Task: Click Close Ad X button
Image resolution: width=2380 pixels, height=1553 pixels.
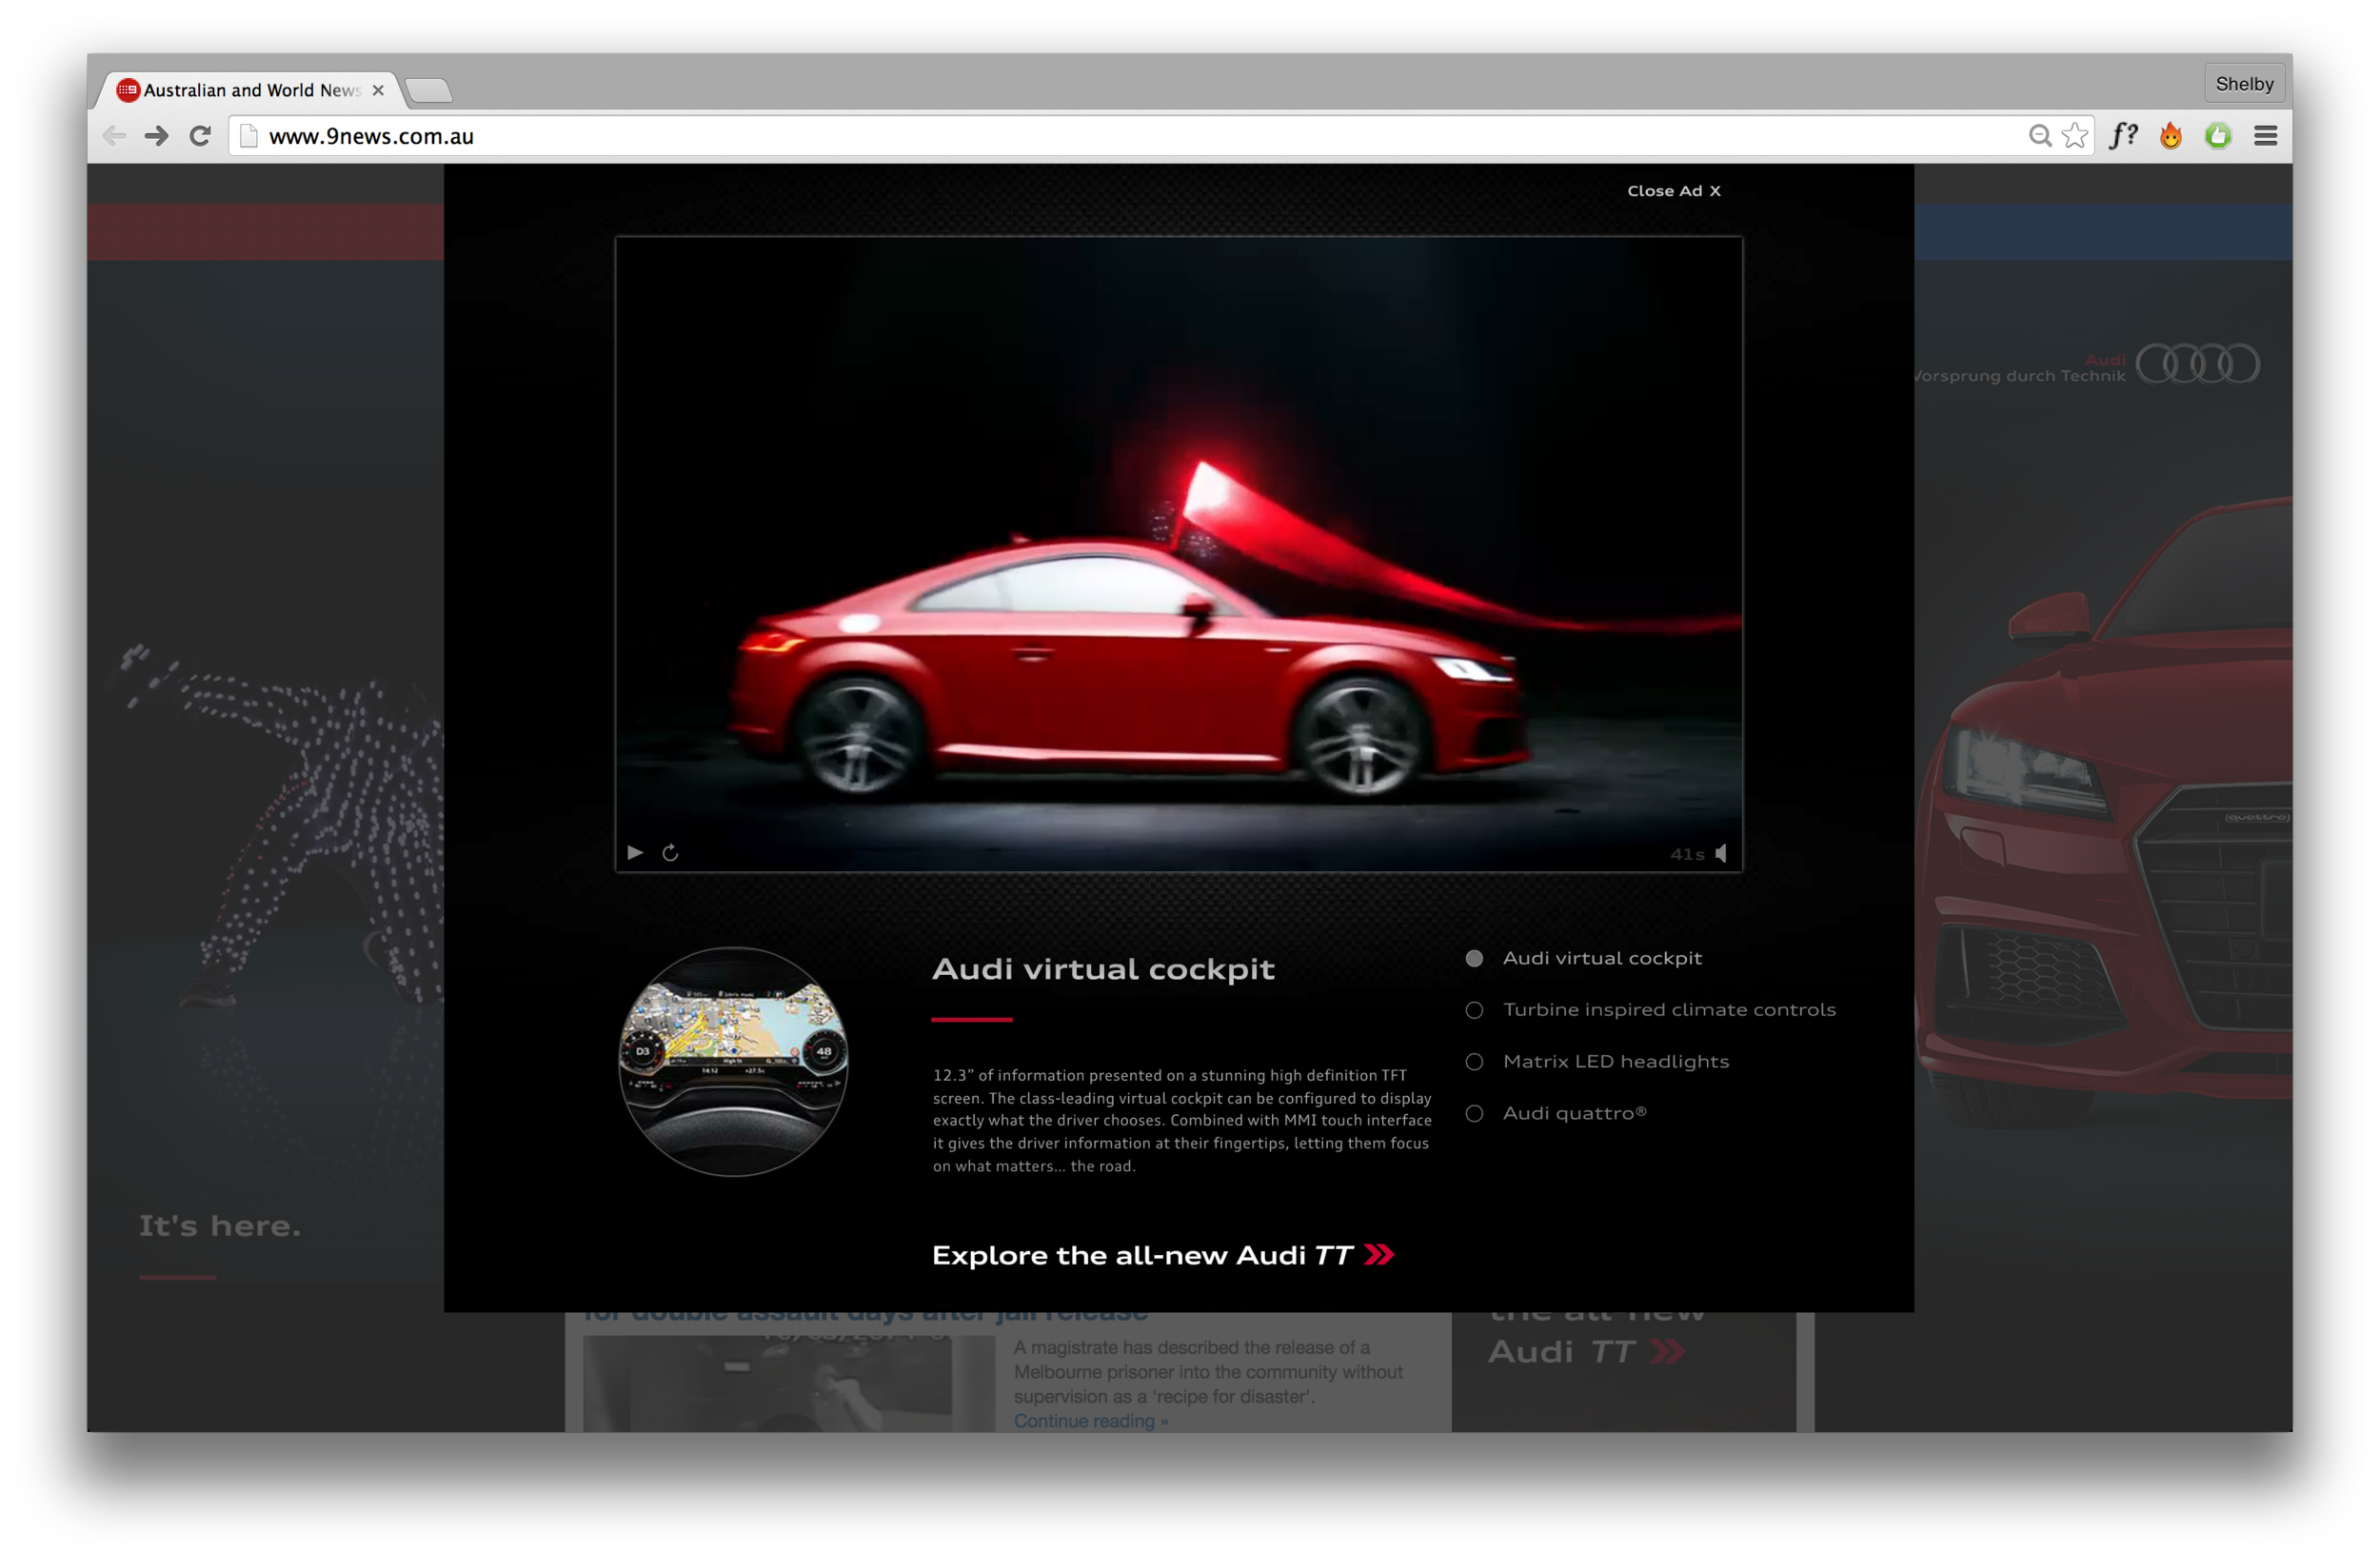Action: click(x=1673, y=191)
